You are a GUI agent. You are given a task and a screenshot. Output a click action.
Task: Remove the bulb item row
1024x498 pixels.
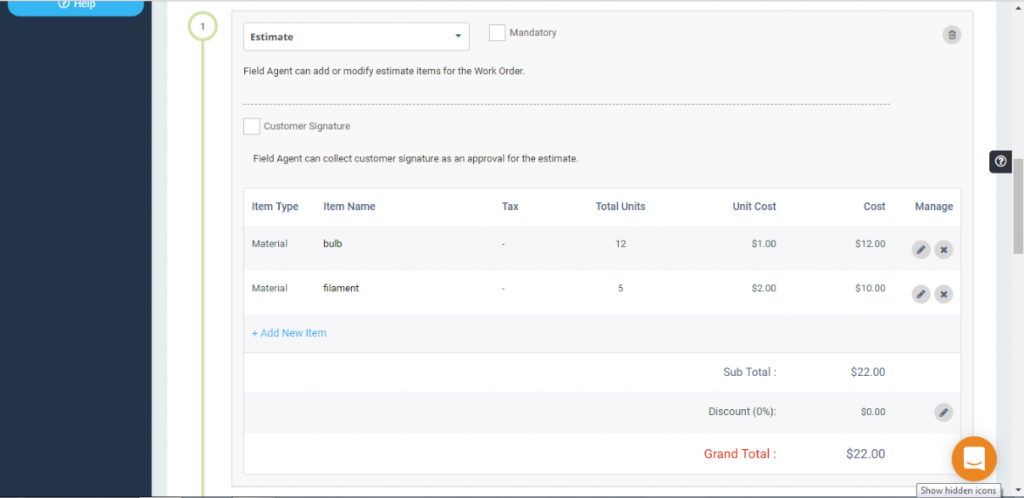point(944,249)
